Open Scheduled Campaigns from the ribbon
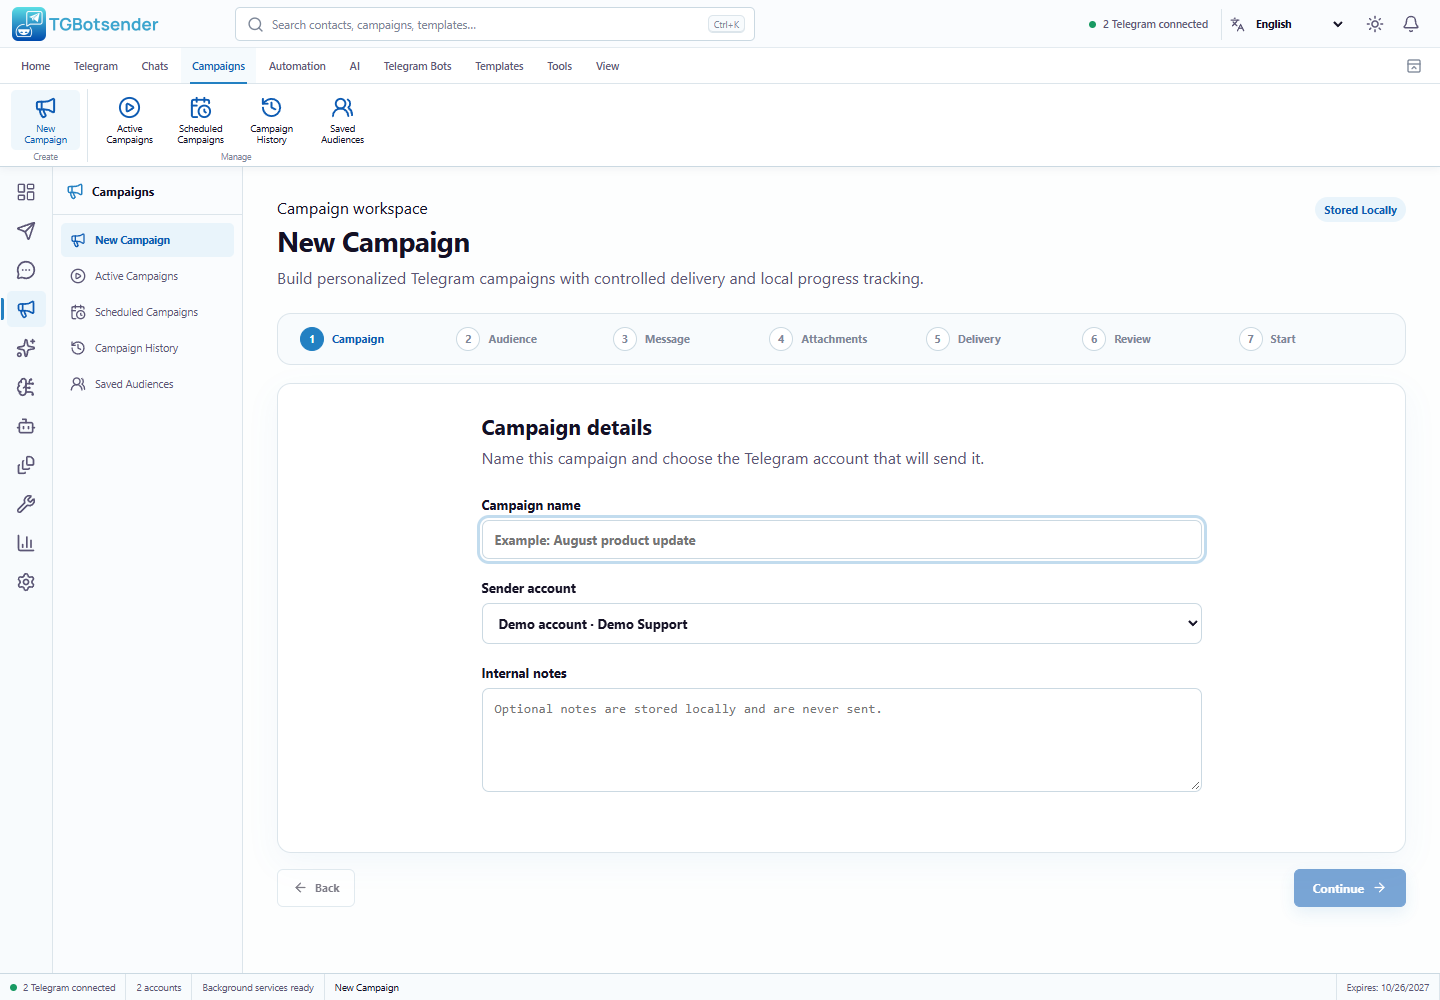The height and width of the screenshot is (1000, 1440). 201,121
